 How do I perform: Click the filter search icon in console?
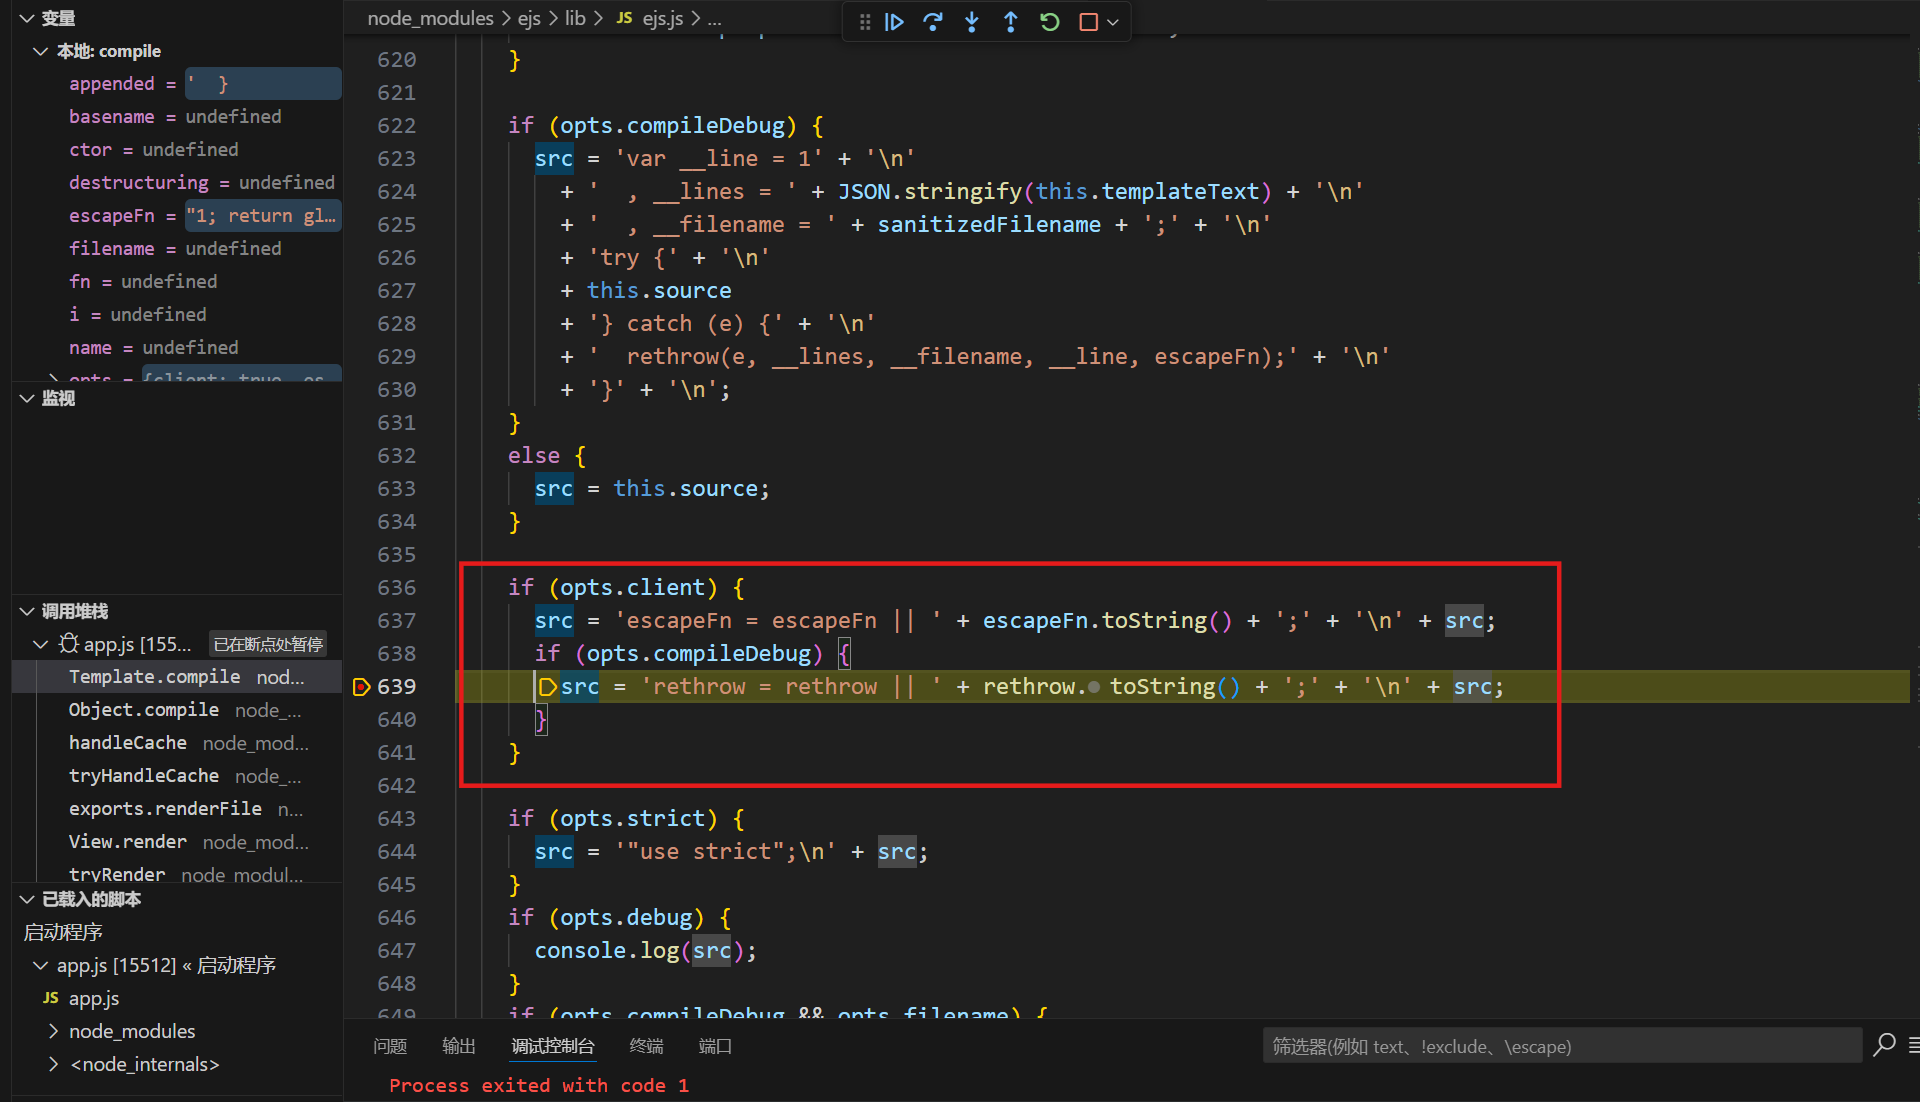pyautogui.click(x=1884, y=1045)
